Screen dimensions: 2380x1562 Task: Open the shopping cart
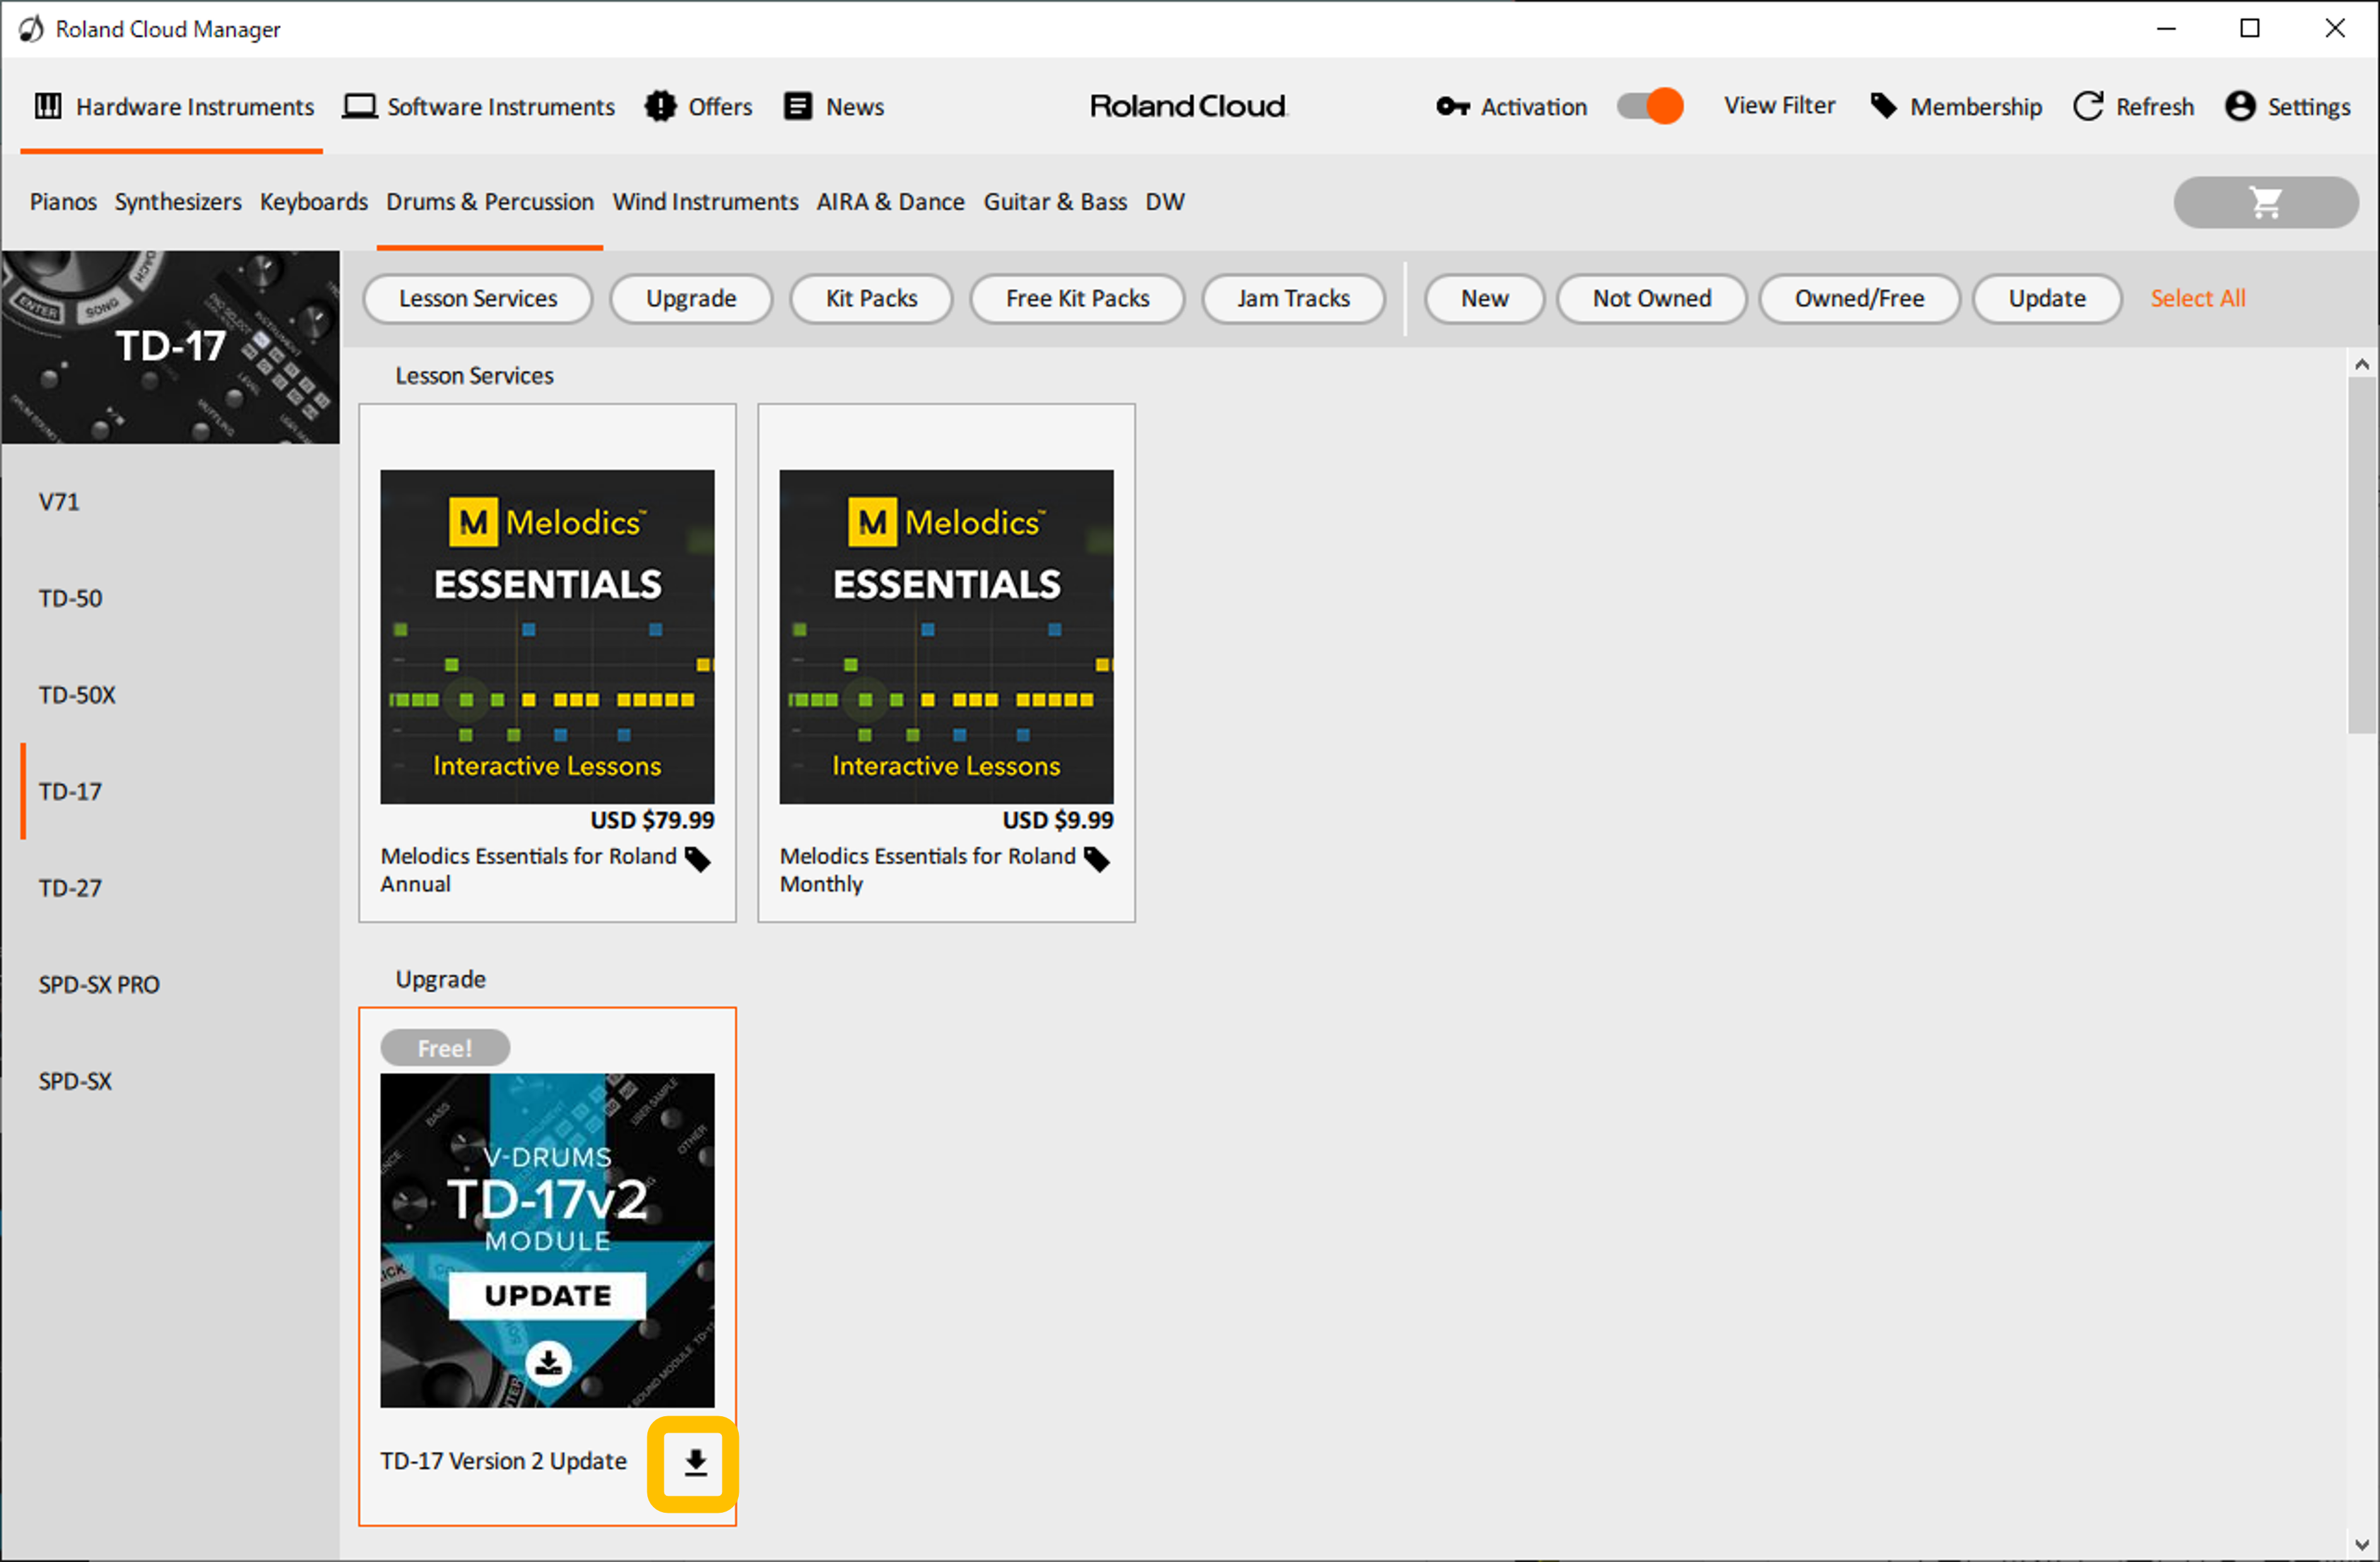coord(2265,202)
